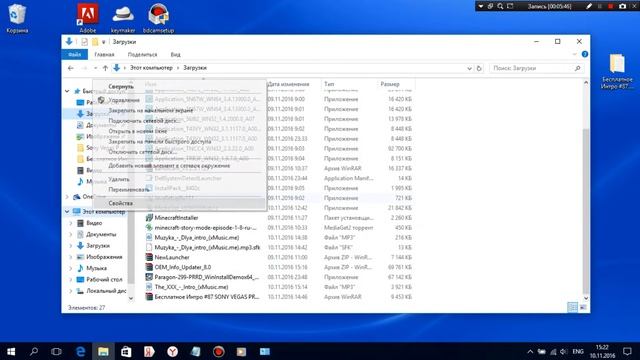Open recent locations dropdown next to navigation arrows
The width and height of the screenshot is (640, 360).
click(96, 68)
